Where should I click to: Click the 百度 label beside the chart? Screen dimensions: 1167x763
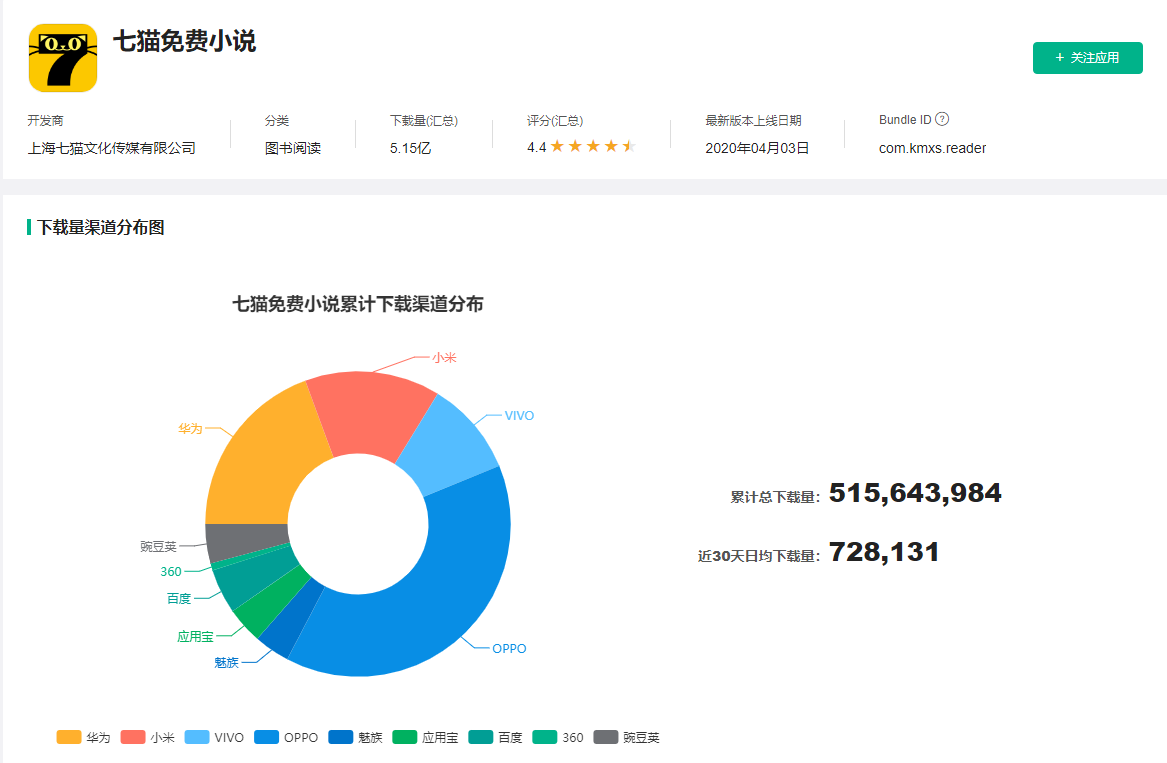click(x=179, y=598)
